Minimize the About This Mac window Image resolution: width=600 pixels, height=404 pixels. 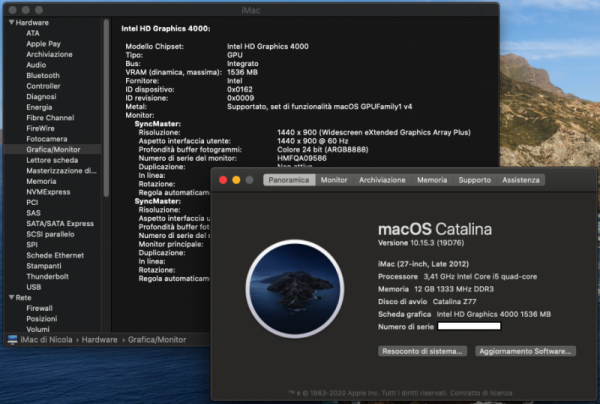[x=236, y=180]
